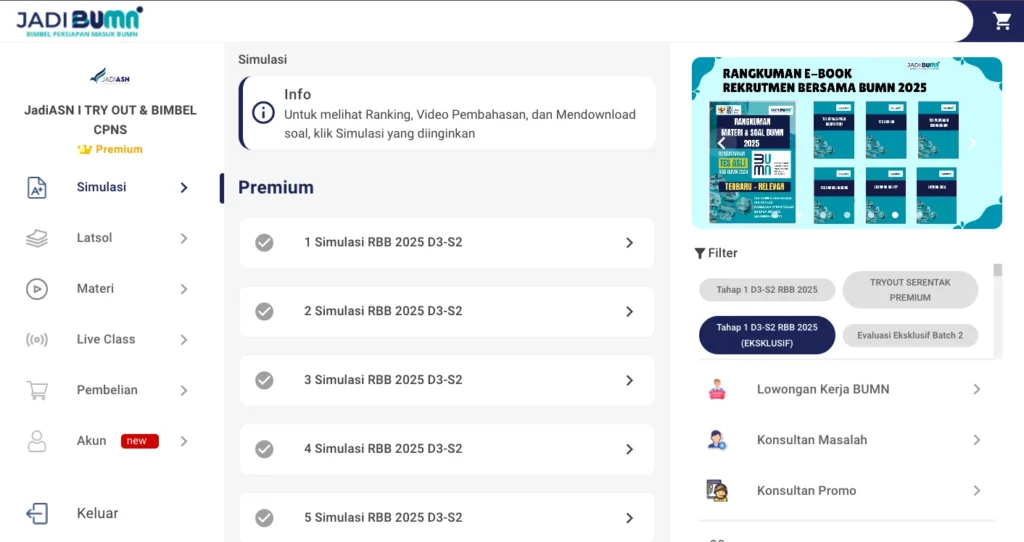Screen dimensions: 1024x542
Task: Open 3 Simulasi RBB 2025 D3-S2 row
Action: coord(447,381)
